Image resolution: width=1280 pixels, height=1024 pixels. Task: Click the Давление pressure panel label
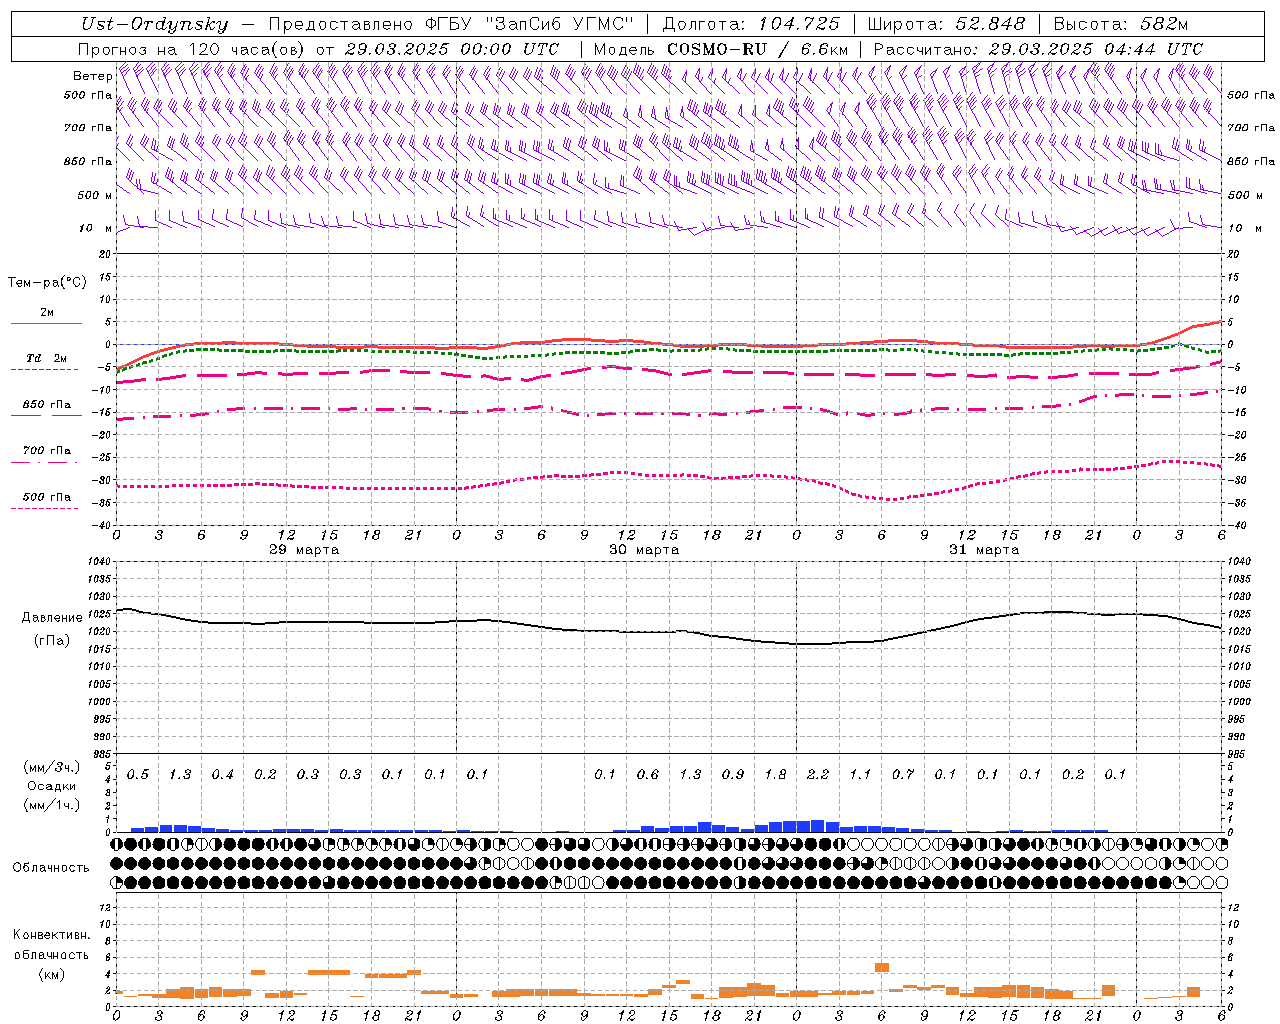click(52, 618)
